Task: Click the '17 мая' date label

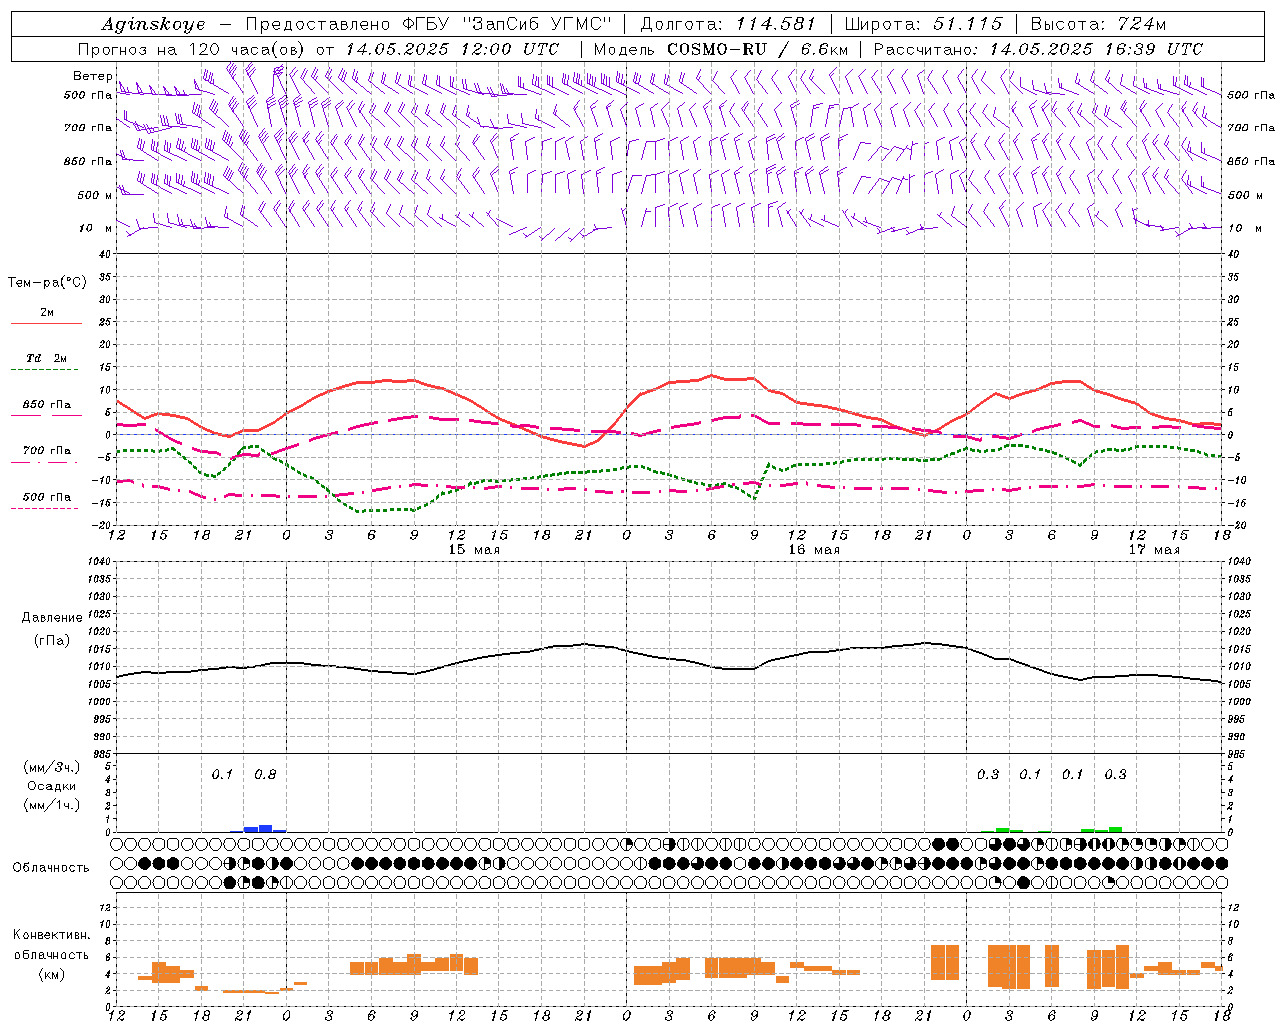Action: tap(1154, 550)
